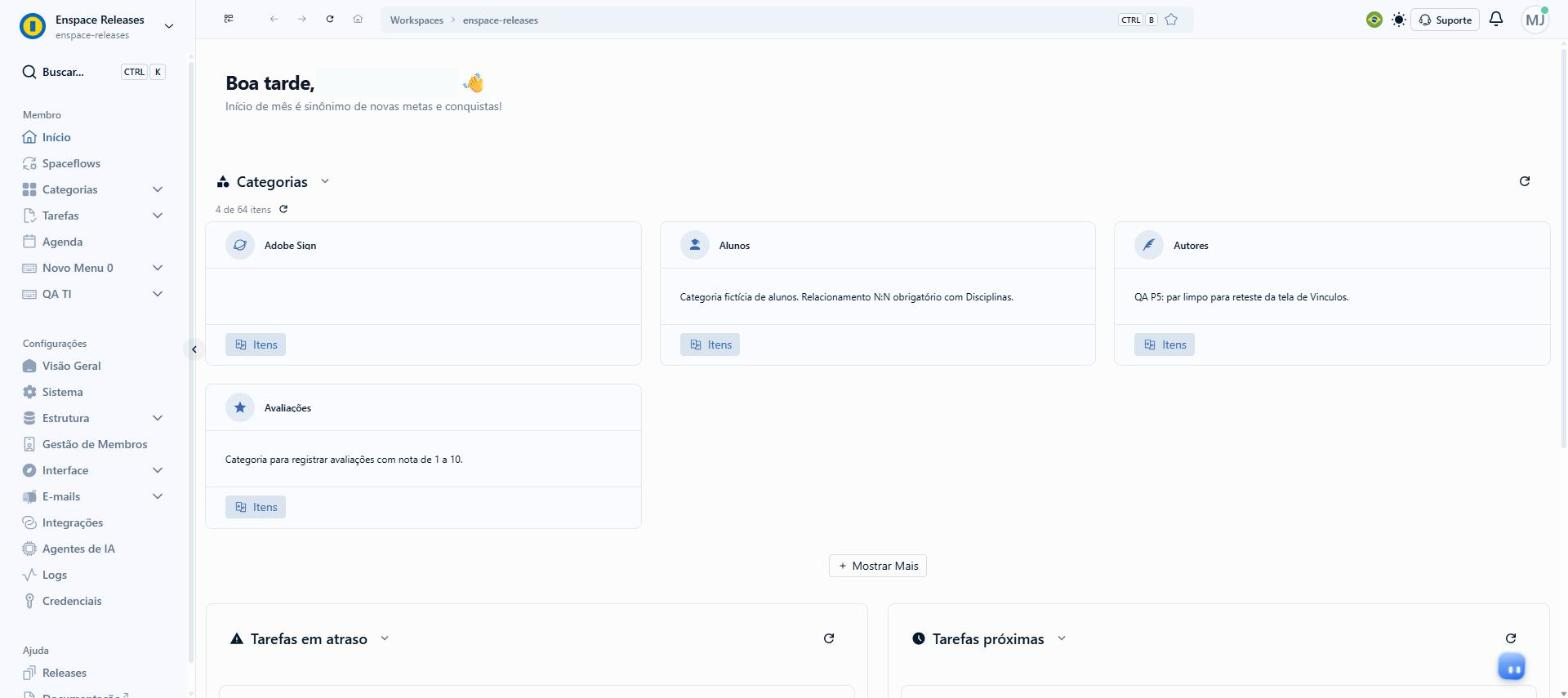Click Itens button on Avaliações card
Viewport: 1568px width, 698px height.
pyautogui.click(x=255, y=507)
